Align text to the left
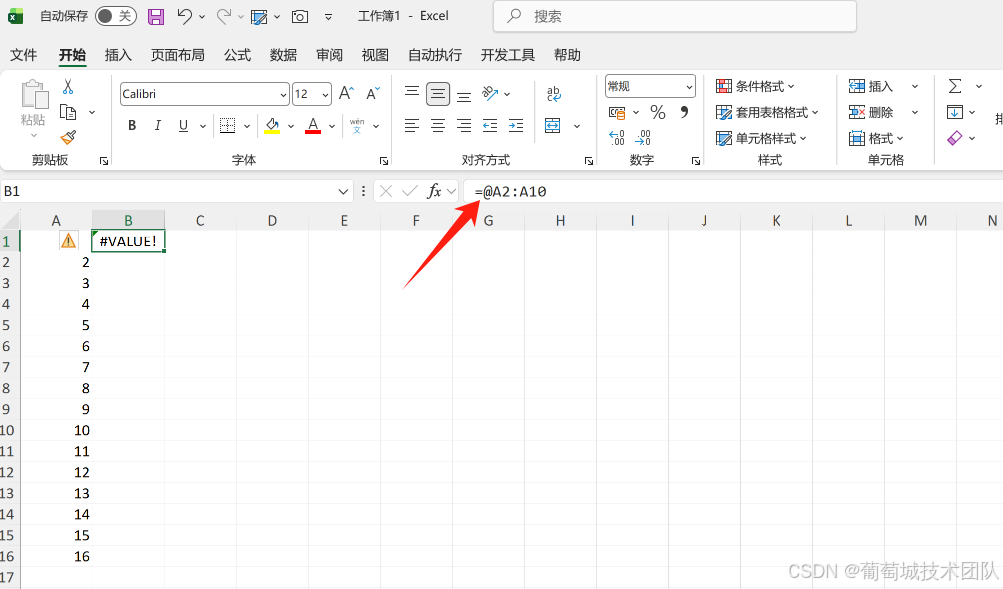 click(x=412, y=125)
